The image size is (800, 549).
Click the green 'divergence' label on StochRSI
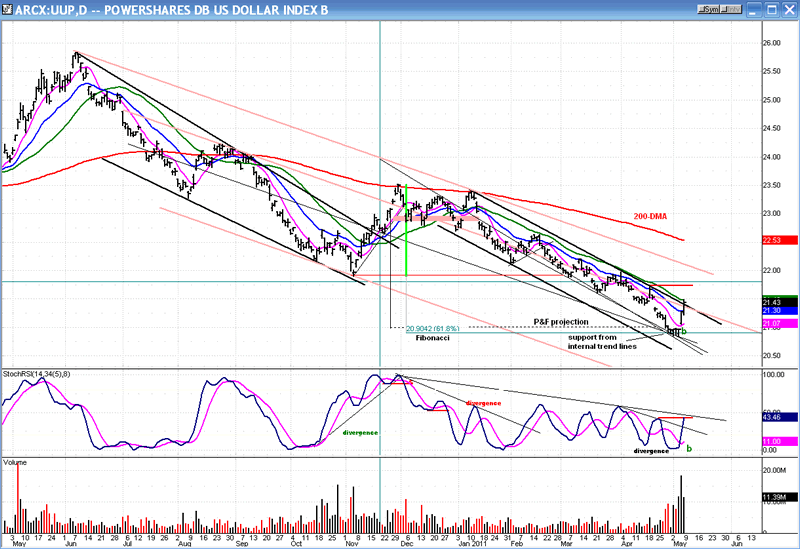pyautogui.click(x=360, y=433)
